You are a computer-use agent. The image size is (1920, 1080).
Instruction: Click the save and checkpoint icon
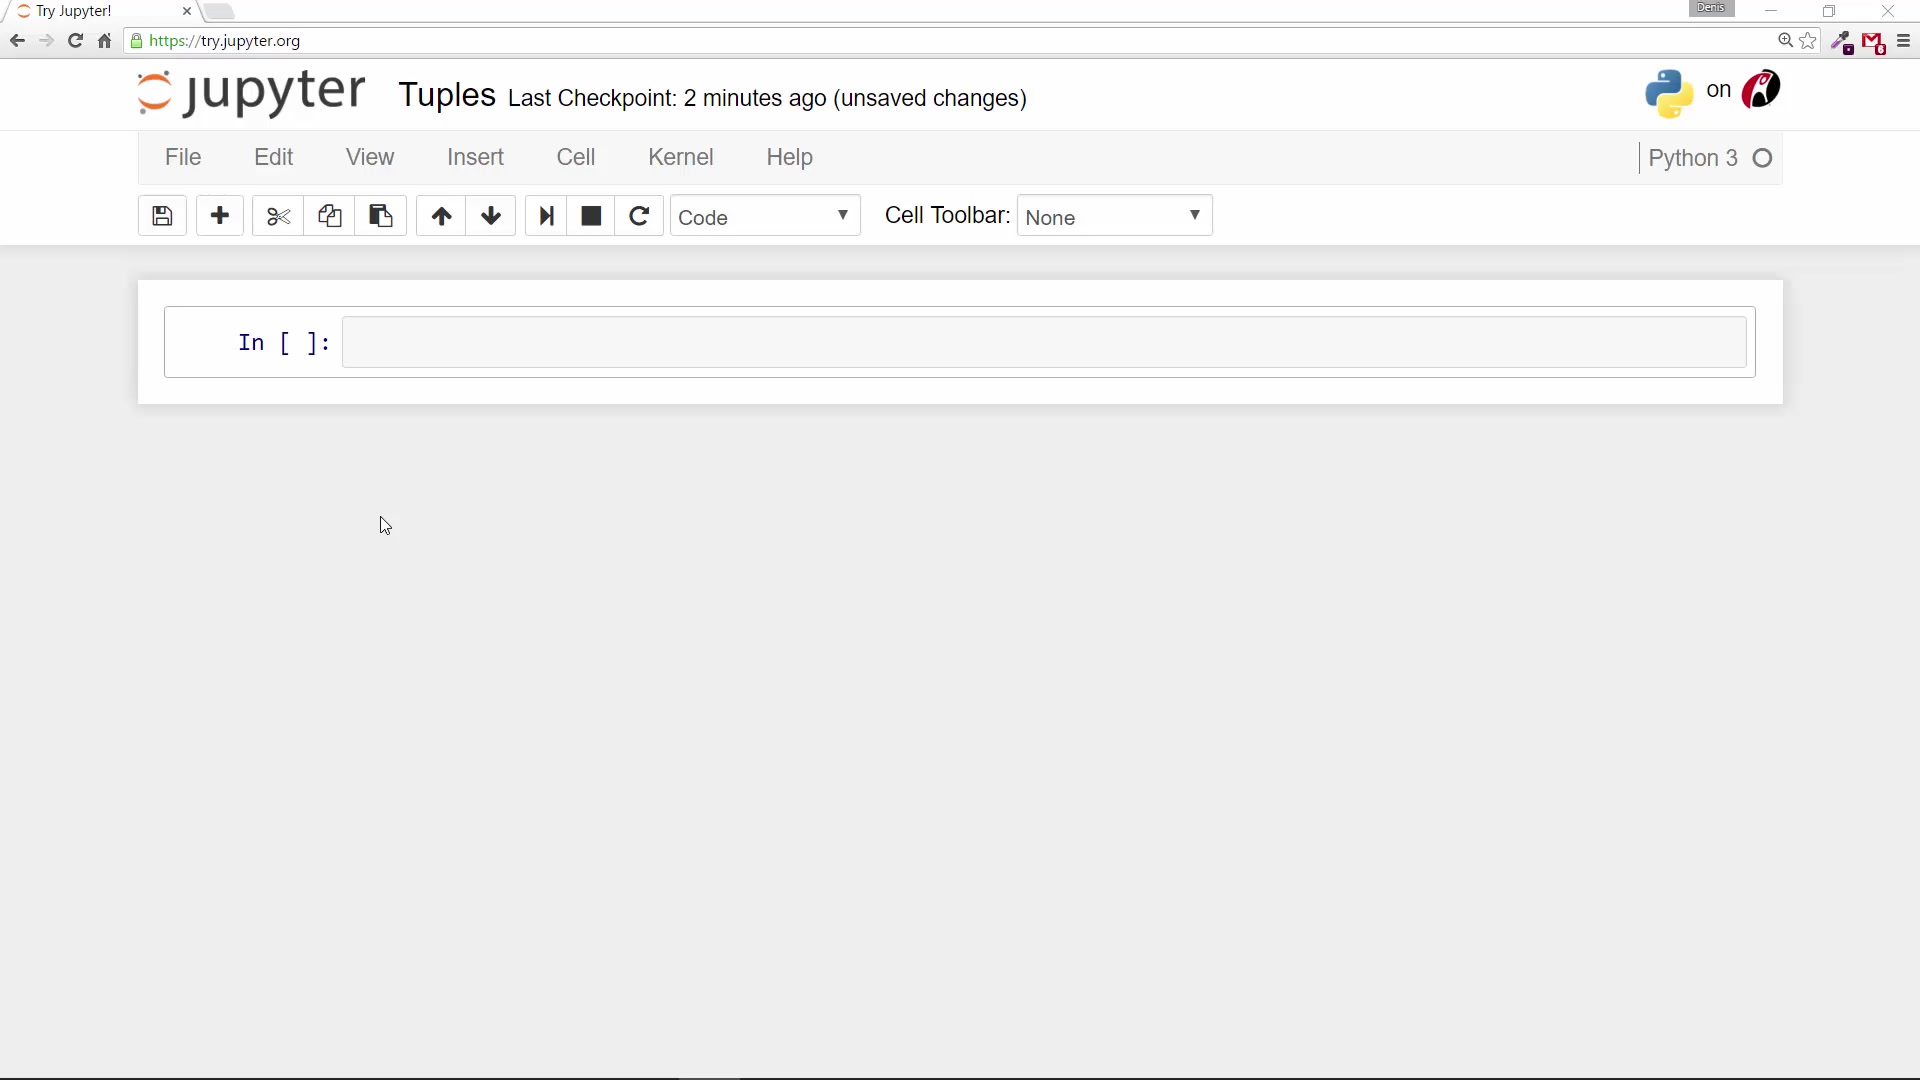point(162,216)
